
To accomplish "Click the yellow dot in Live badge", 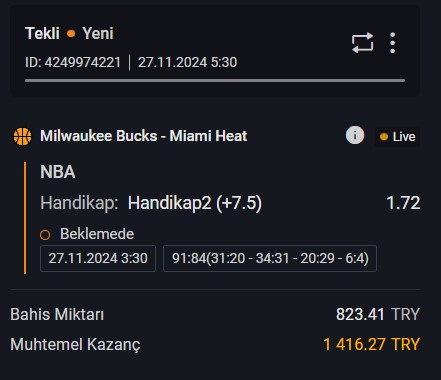I will [x=384, y=137].
